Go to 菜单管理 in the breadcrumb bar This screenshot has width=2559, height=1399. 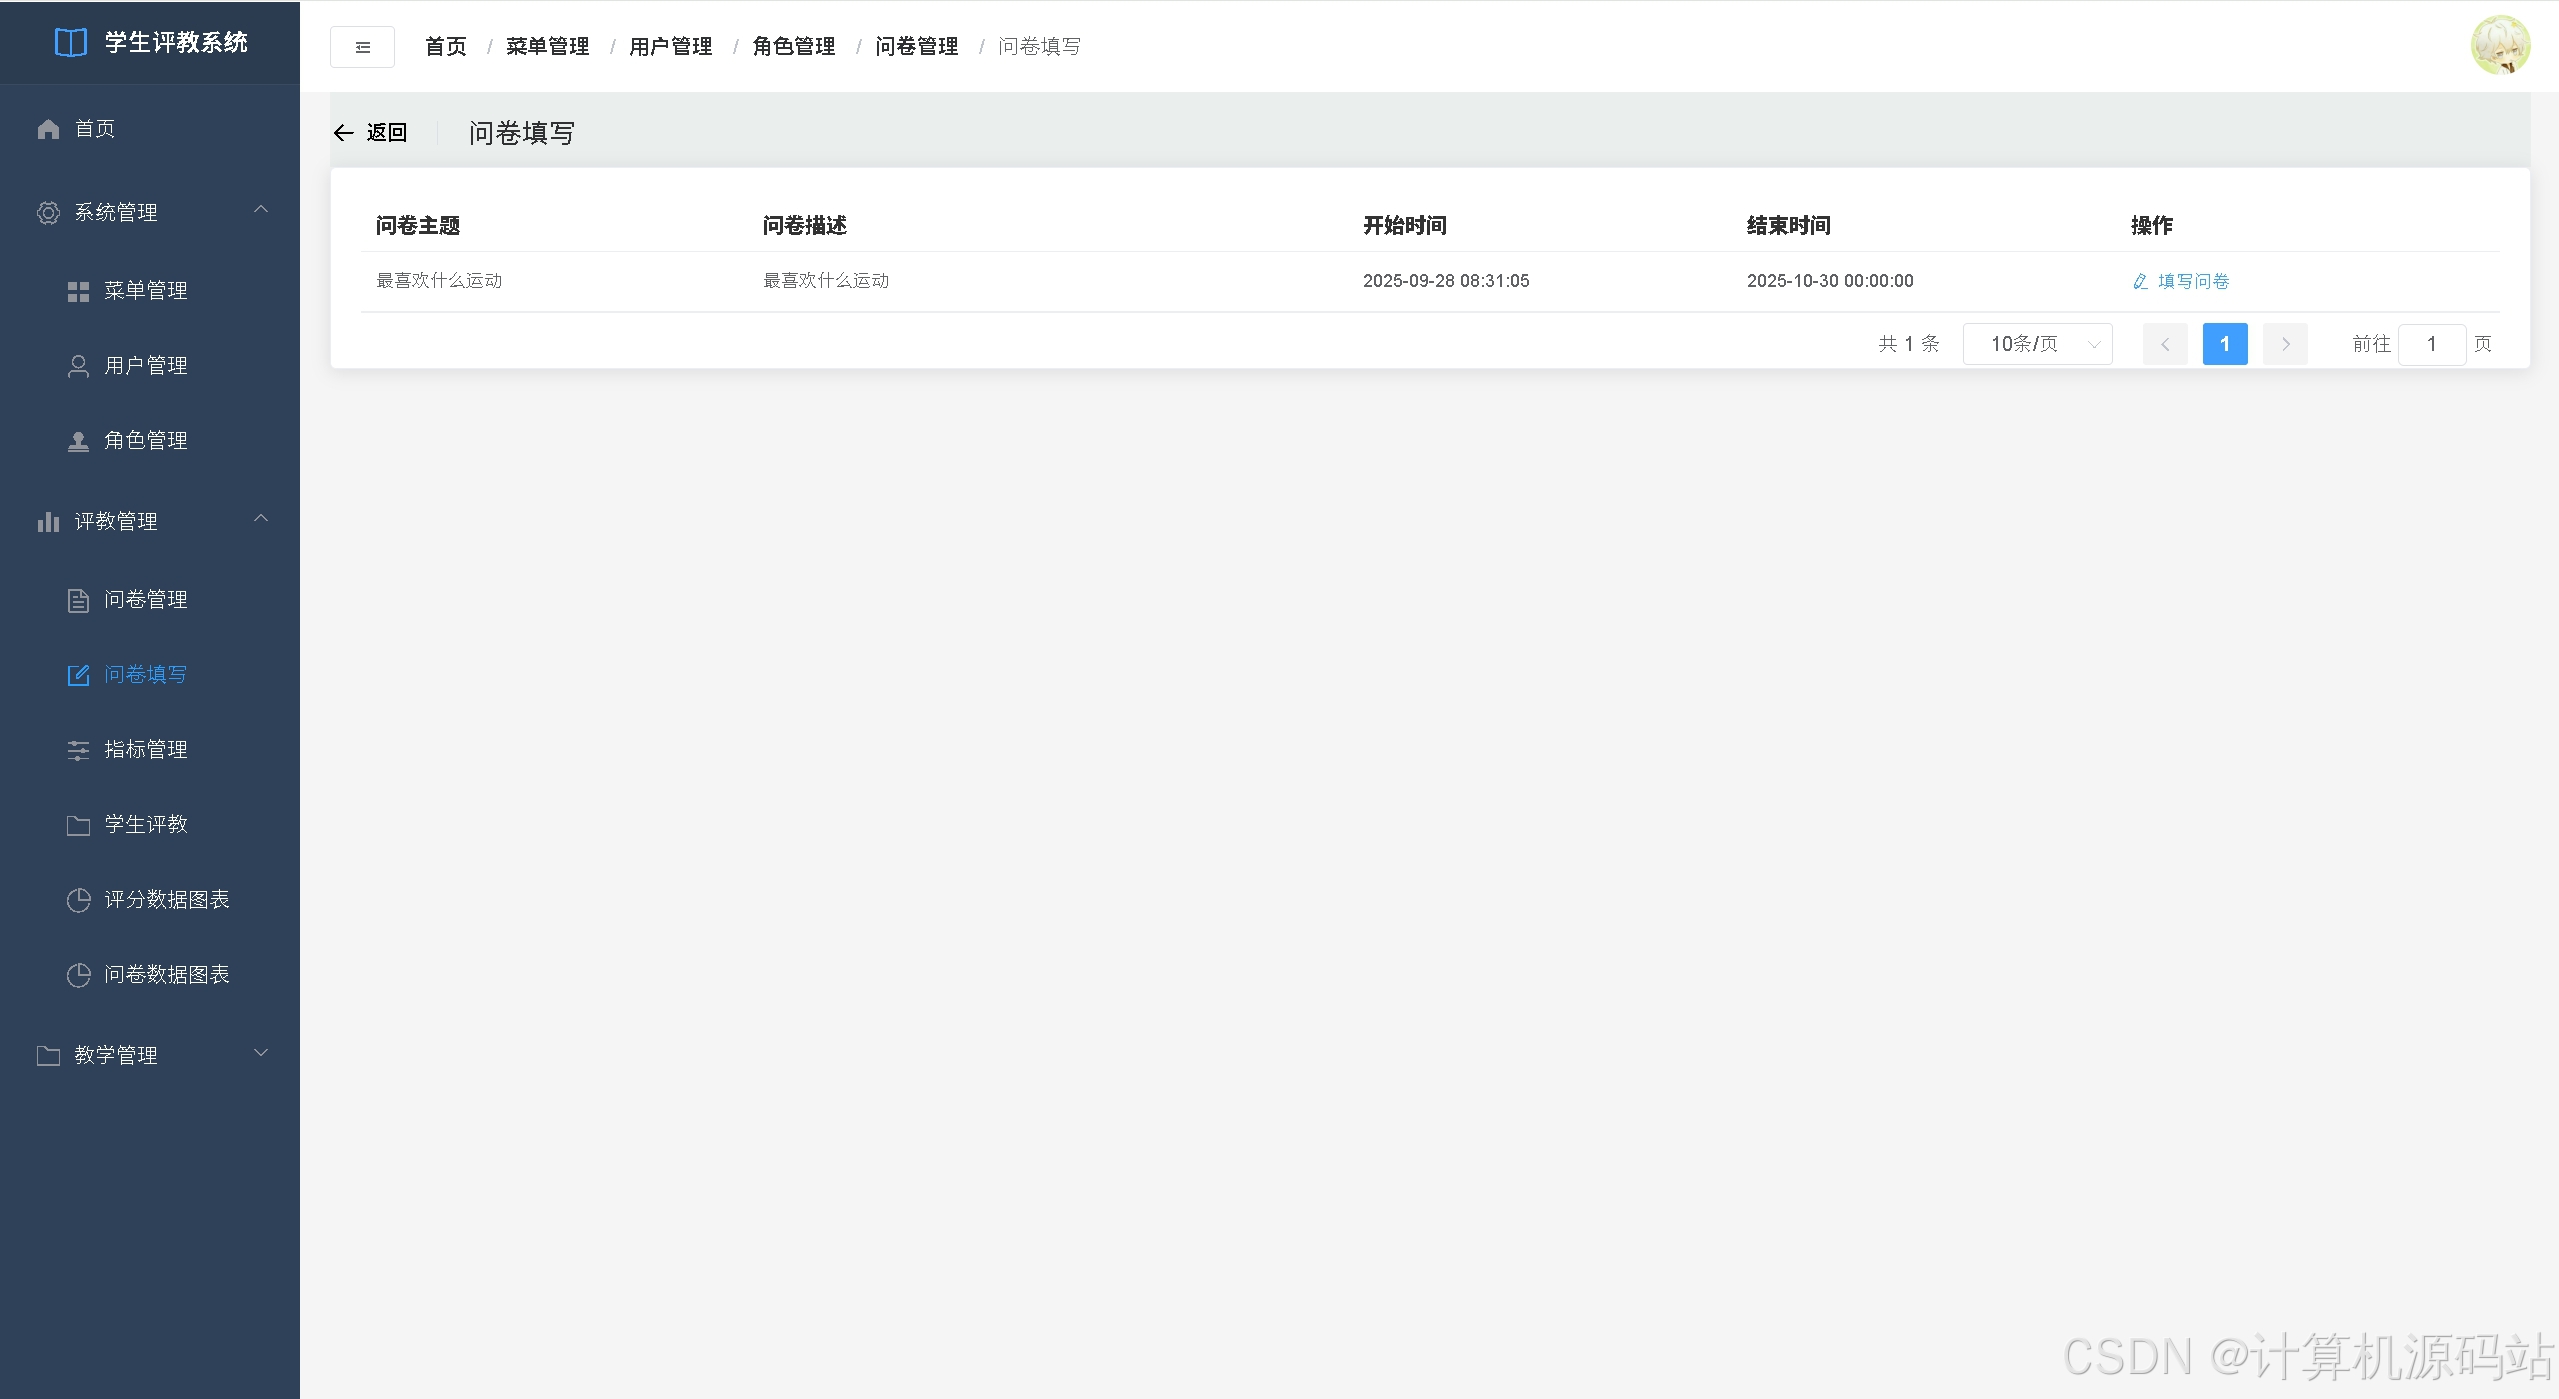point(547,47)
